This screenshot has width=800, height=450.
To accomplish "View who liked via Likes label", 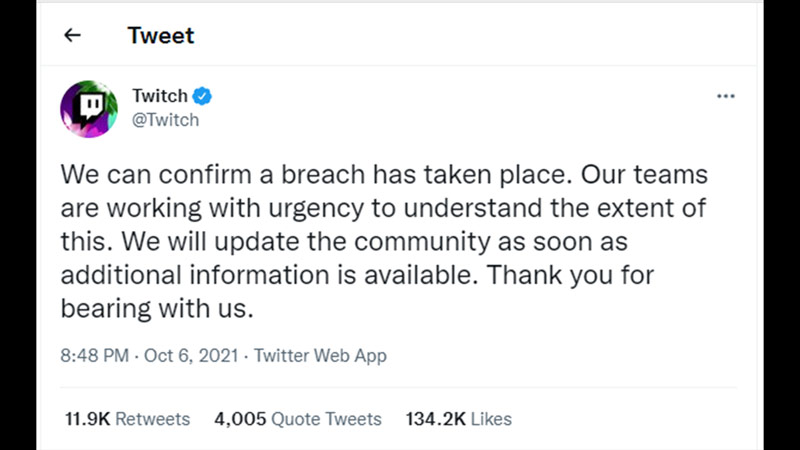I will (x=491, y=419).
